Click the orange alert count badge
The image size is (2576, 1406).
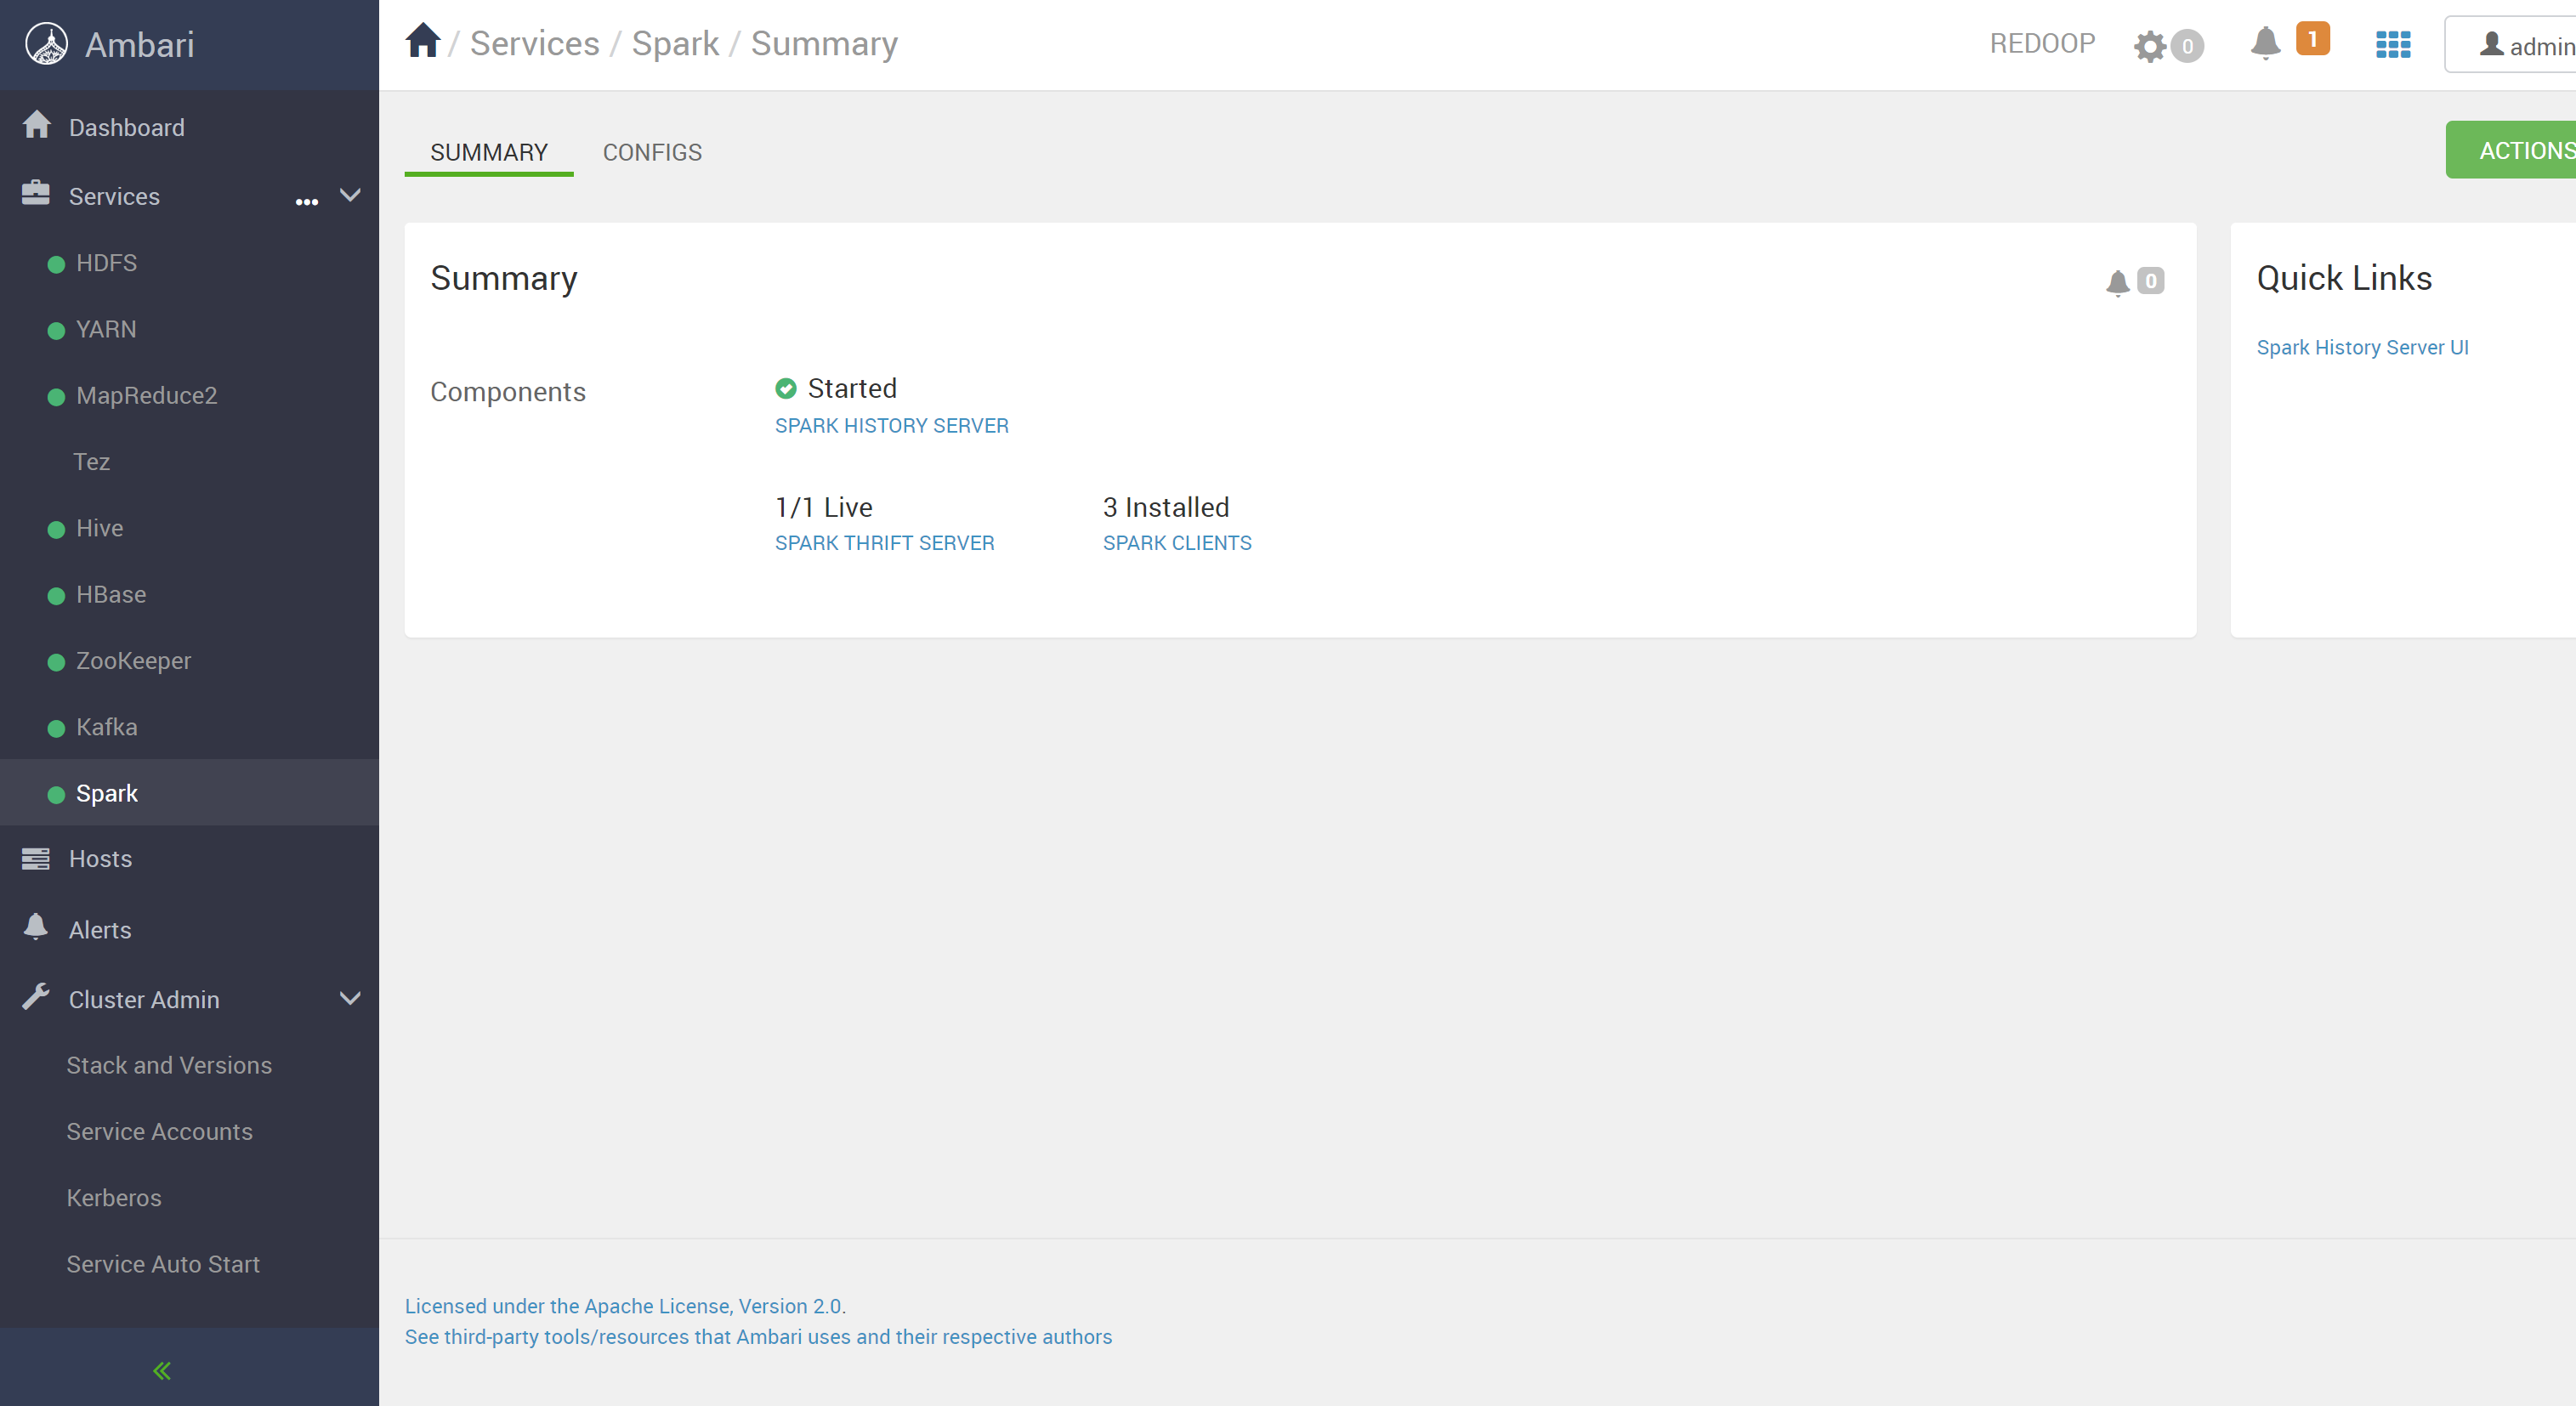coord(2312,39)
